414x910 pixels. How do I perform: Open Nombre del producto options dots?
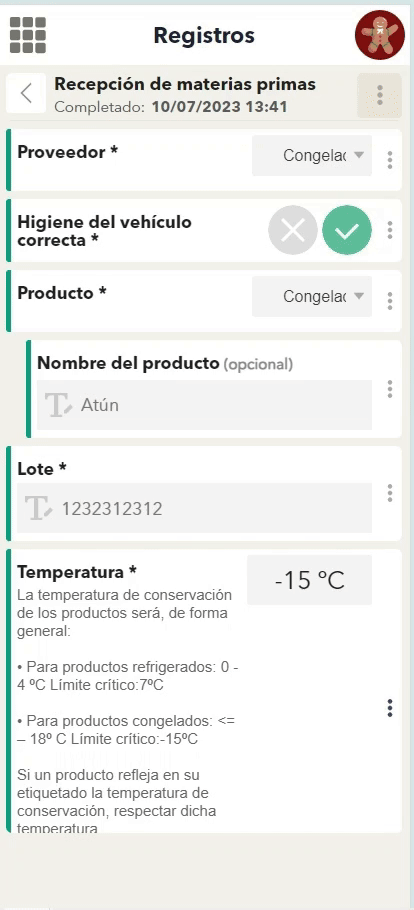point(390,389)
